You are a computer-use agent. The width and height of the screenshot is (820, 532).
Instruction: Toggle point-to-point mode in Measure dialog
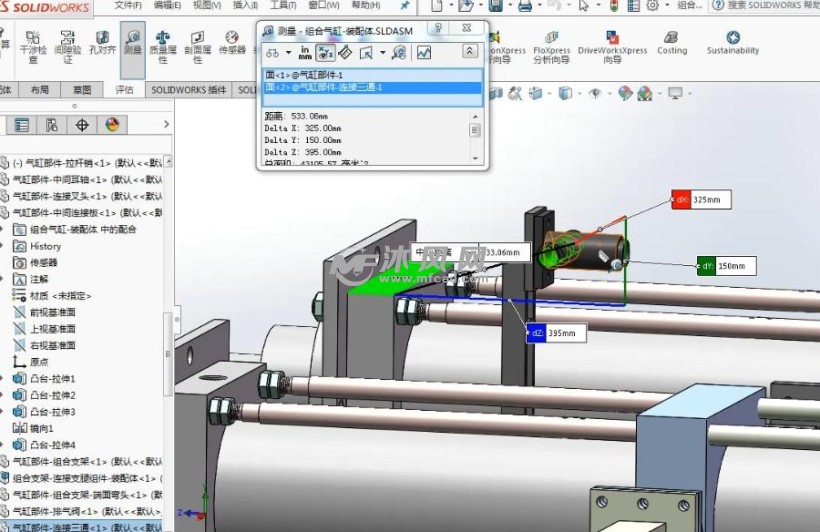pos(345,52)
